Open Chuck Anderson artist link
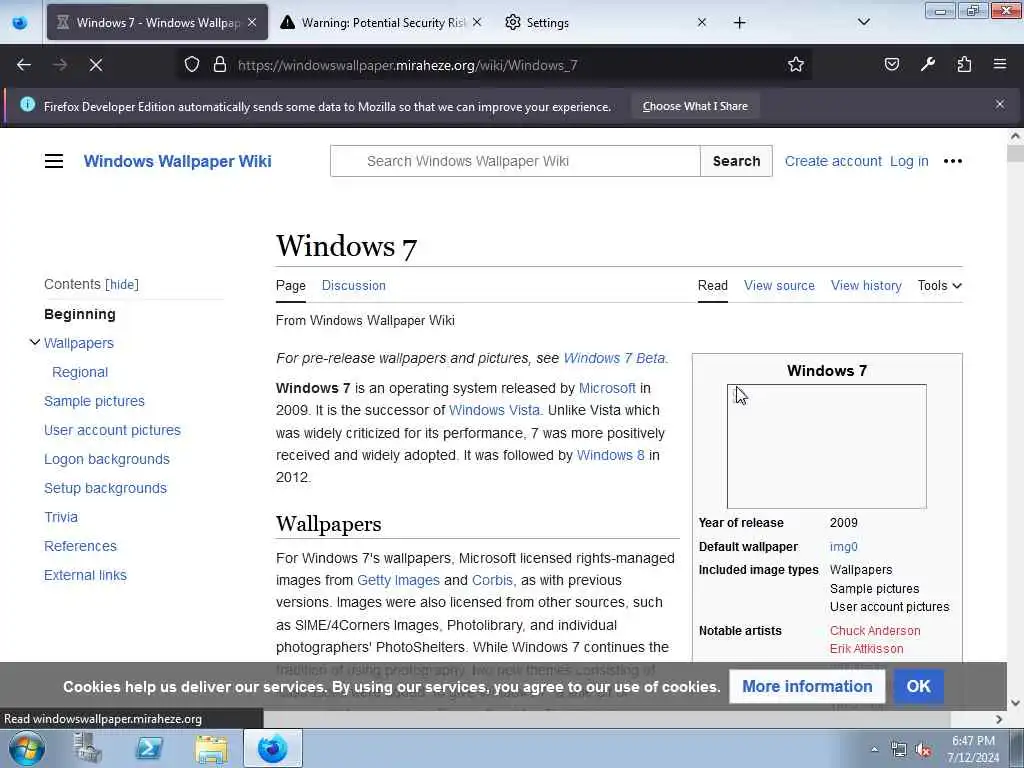This screenshot has height=768, width=1024. pyautogui.click(x=875, y=630)
